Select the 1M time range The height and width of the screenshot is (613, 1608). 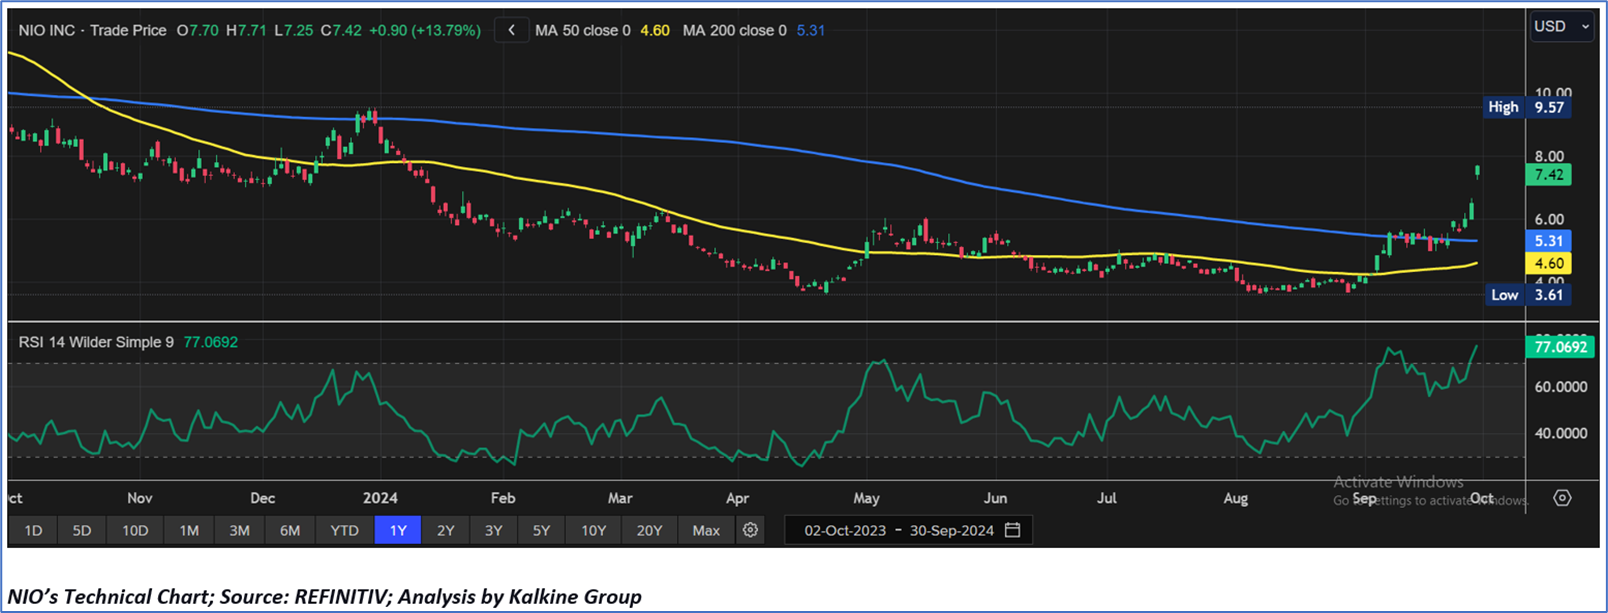pyautogui.click(x=189, y=530)
